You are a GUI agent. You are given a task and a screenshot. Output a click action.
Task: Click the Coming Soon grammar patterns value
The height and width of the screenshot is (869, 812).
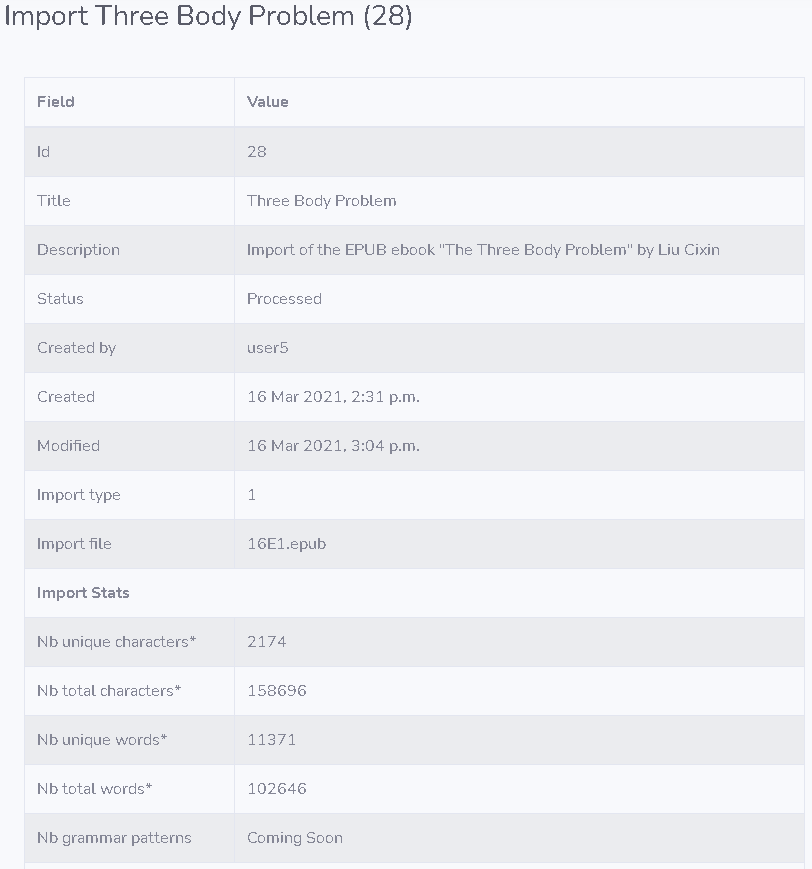click(295, 838)
